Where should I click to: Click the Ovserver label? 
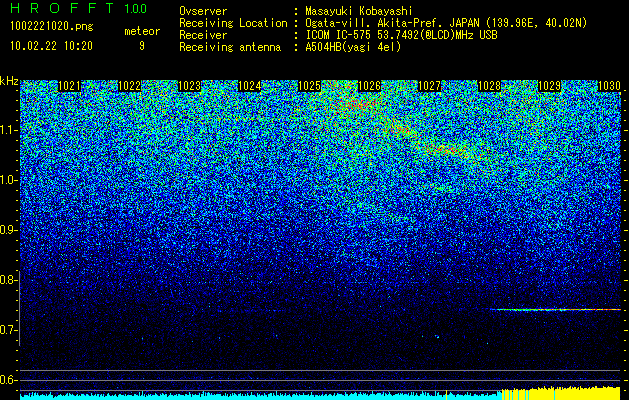[203, 11]
